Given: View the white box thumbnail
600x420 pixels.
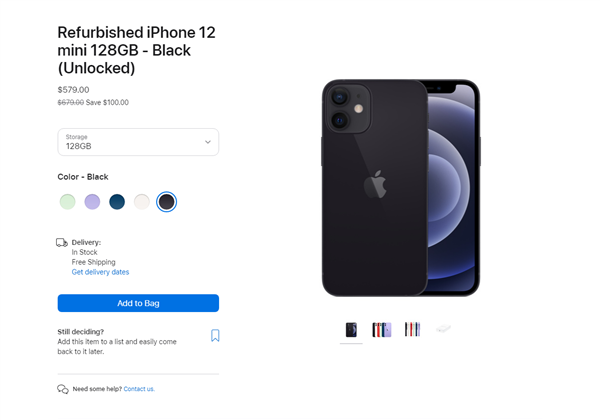Looking at the screenshot, I should coord(443,329).
